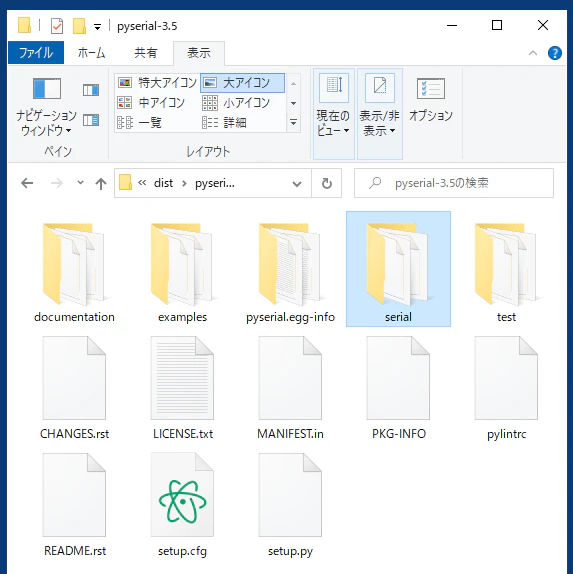
Task: Open window system menu folder icon
Action: pos(24,26)
